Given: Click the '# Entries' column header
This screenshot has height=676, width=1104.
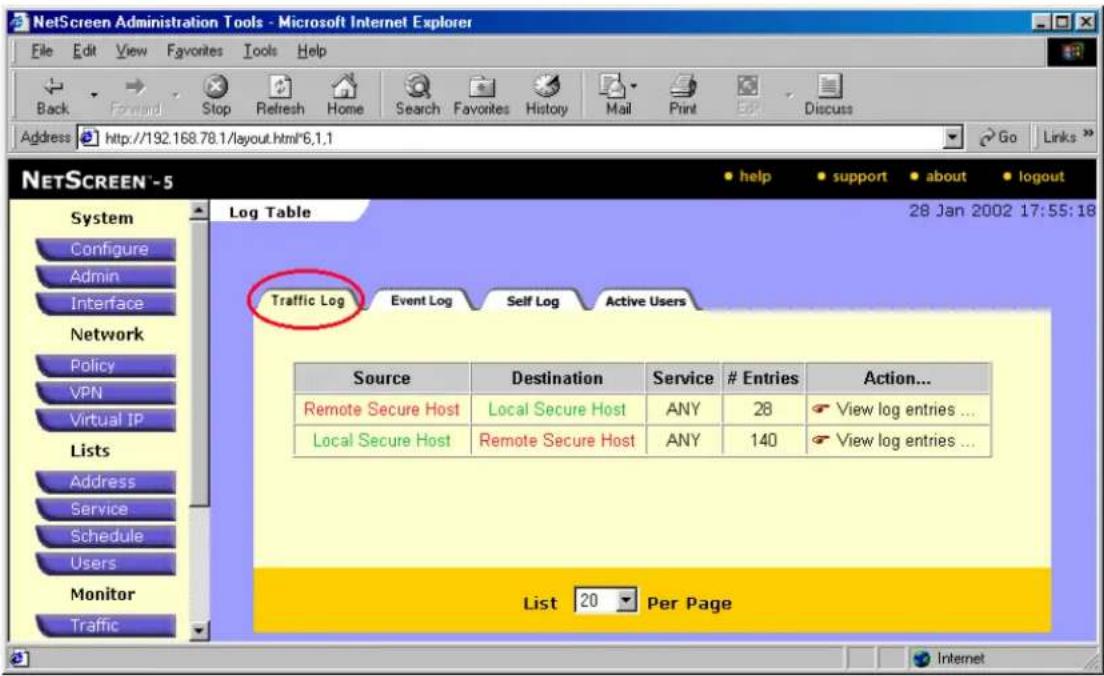Looking at the screenshot, I should 763,378.
